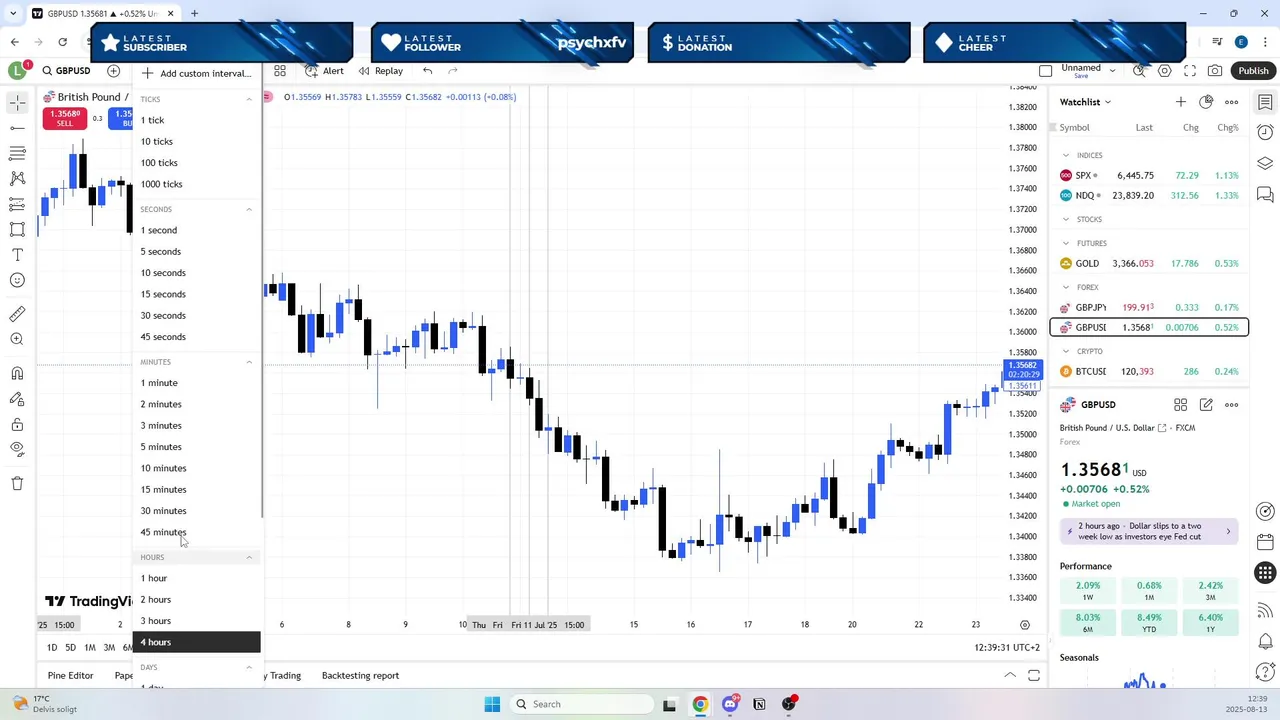The height and width of the screenshot is (720, 1280).
Task: Set the 1D date range
Action: point(52,647)
